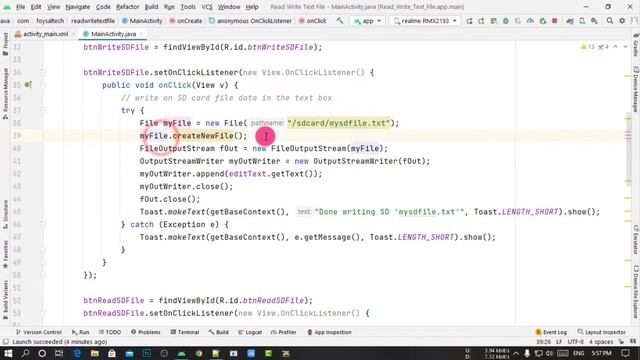
Task: Open the Windows Start menu
Action: [x=8, y=353]
